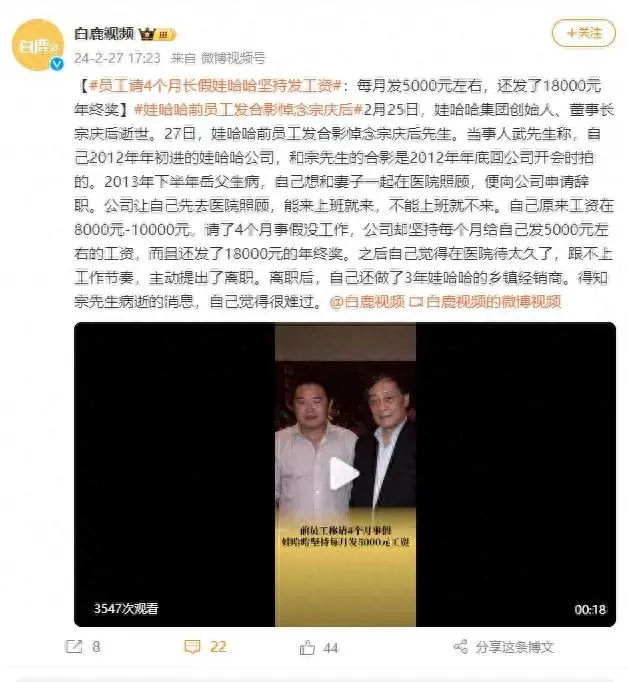Click the 微博视频号 source link

click(233, 58)
